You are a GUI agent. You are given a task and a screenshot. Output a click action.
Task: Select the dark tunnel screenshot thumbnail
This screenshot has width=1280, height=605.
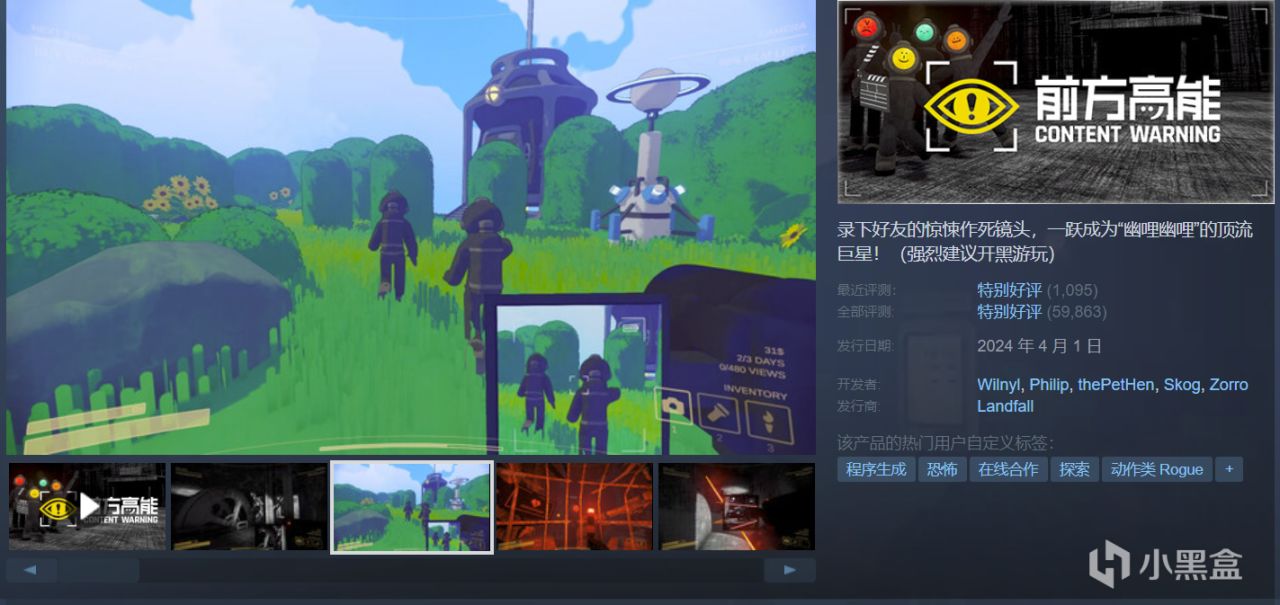(249, 506)
